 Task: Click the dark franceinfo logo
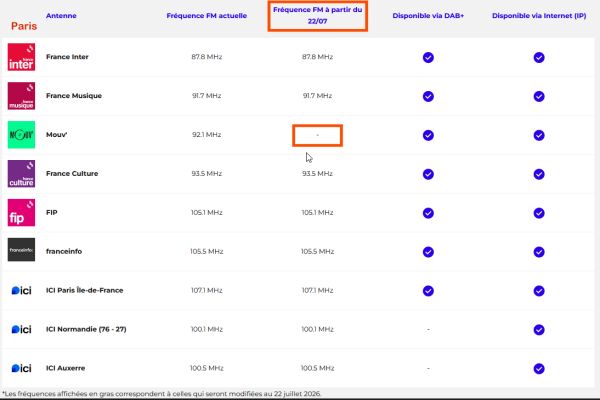click(x=21, y=250)
